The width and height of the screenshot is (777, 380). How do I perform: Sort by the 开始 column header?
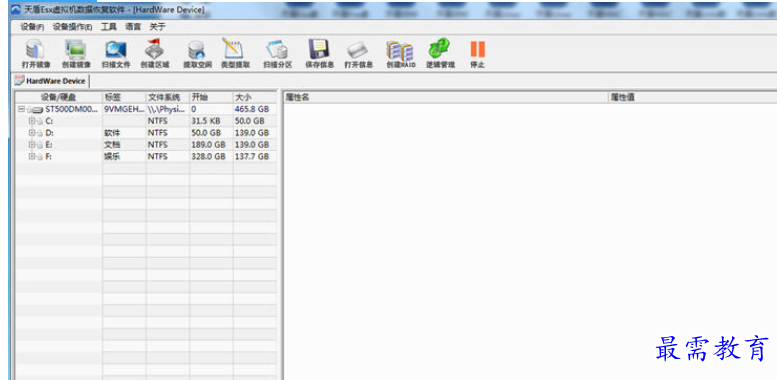click(x=211, y=97)
